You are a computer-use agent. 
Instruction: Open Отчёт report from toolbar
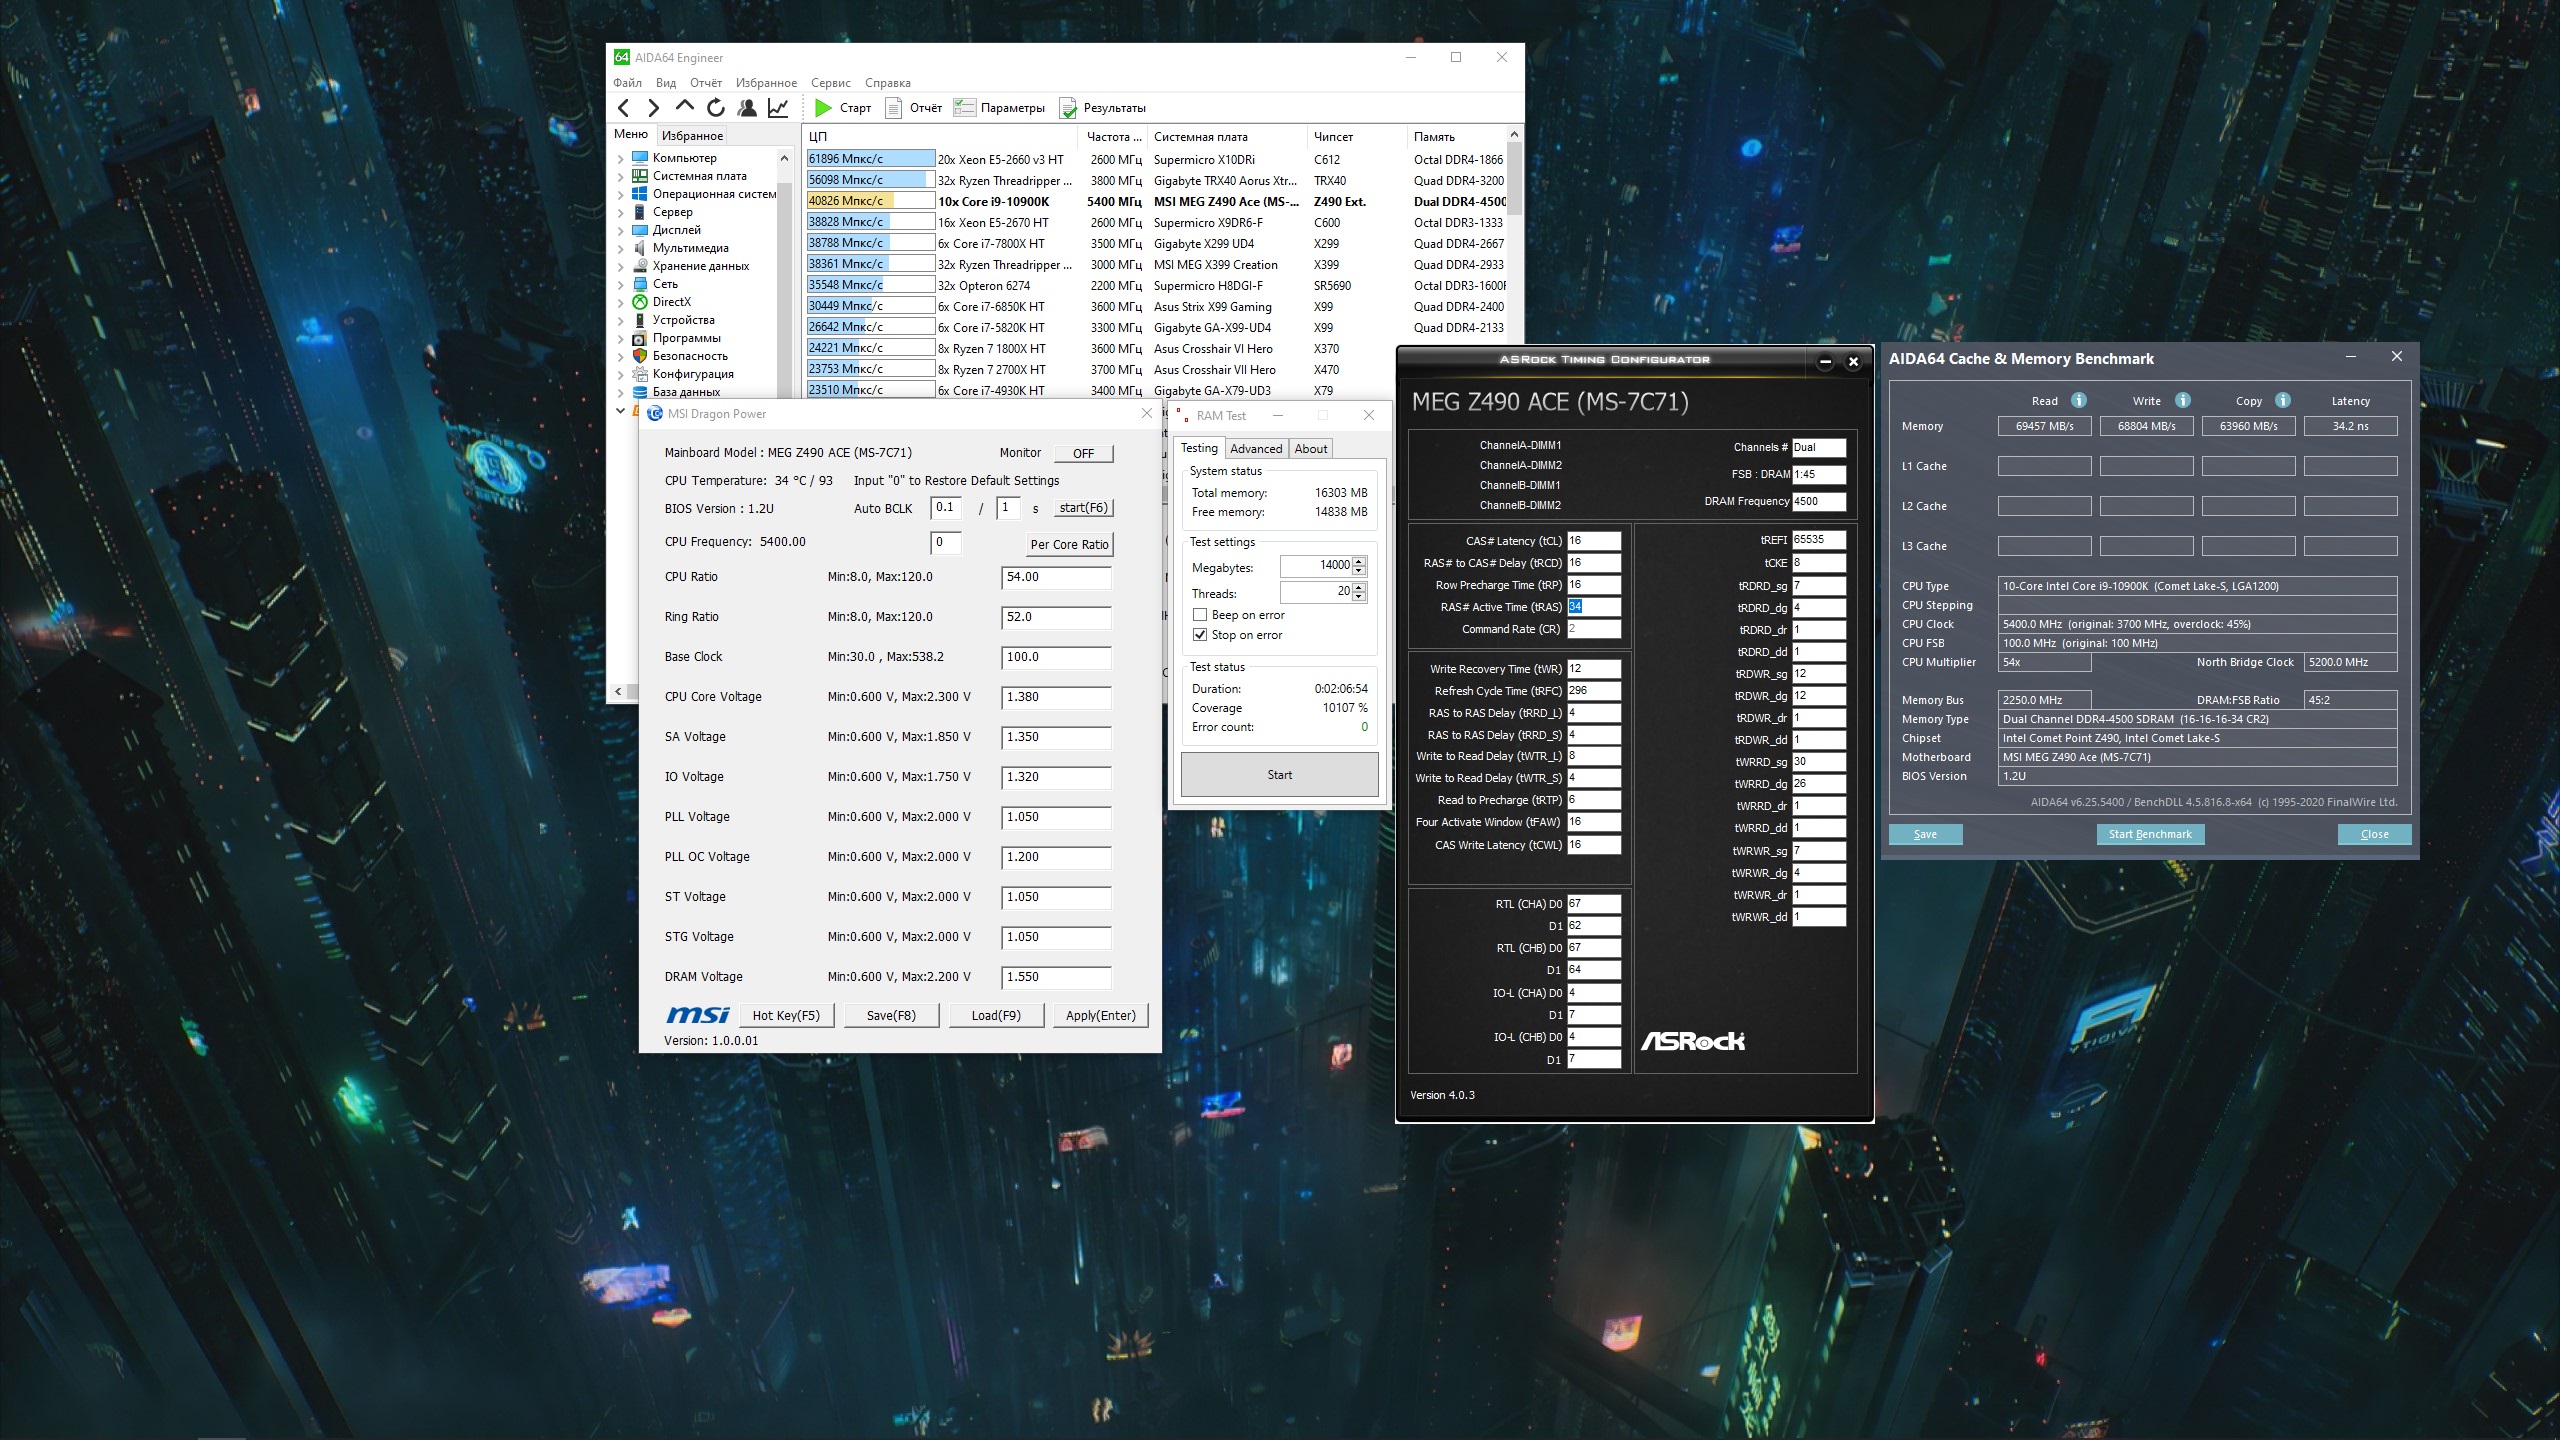[914, 108]
